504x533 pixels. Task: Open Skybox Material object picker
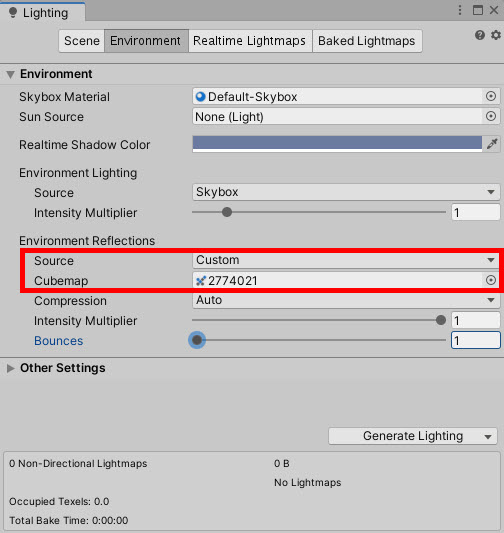coord(491,97)
